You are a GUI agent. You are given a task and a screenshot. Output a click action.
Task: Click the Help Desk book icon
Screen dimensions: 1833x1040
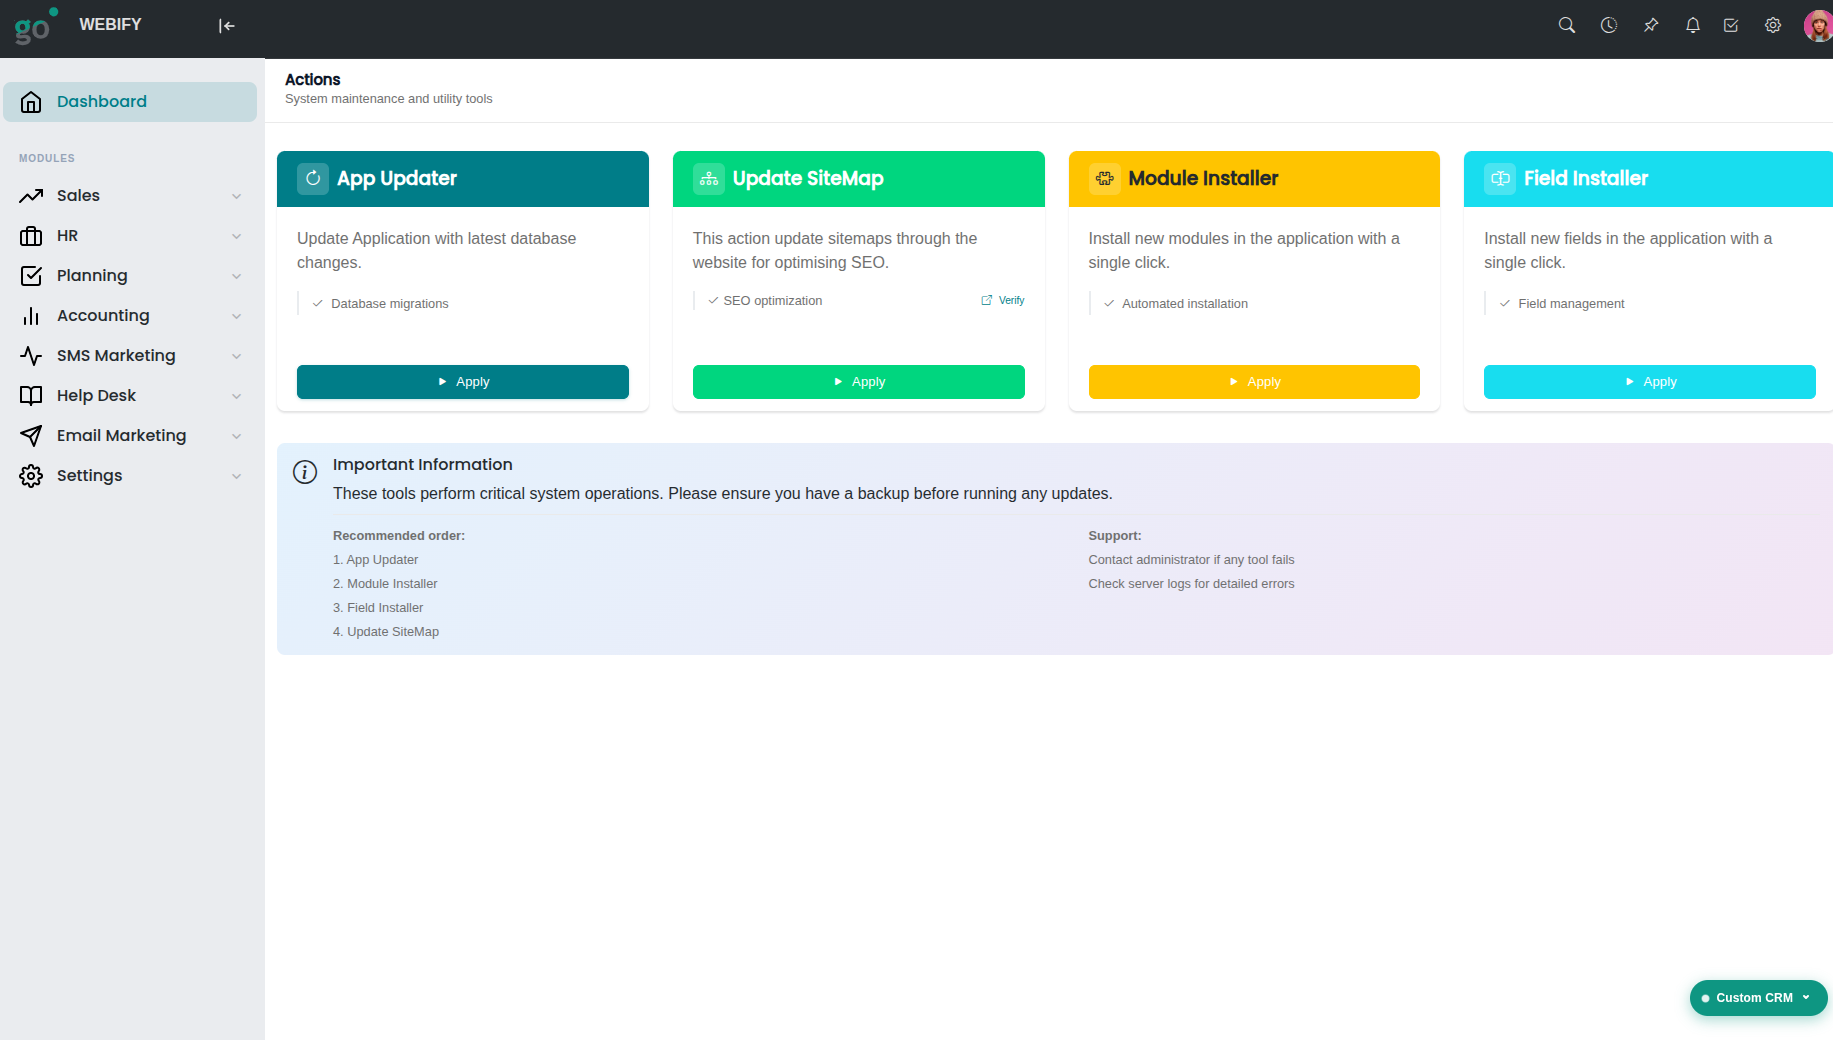click(x=31, y=396)
